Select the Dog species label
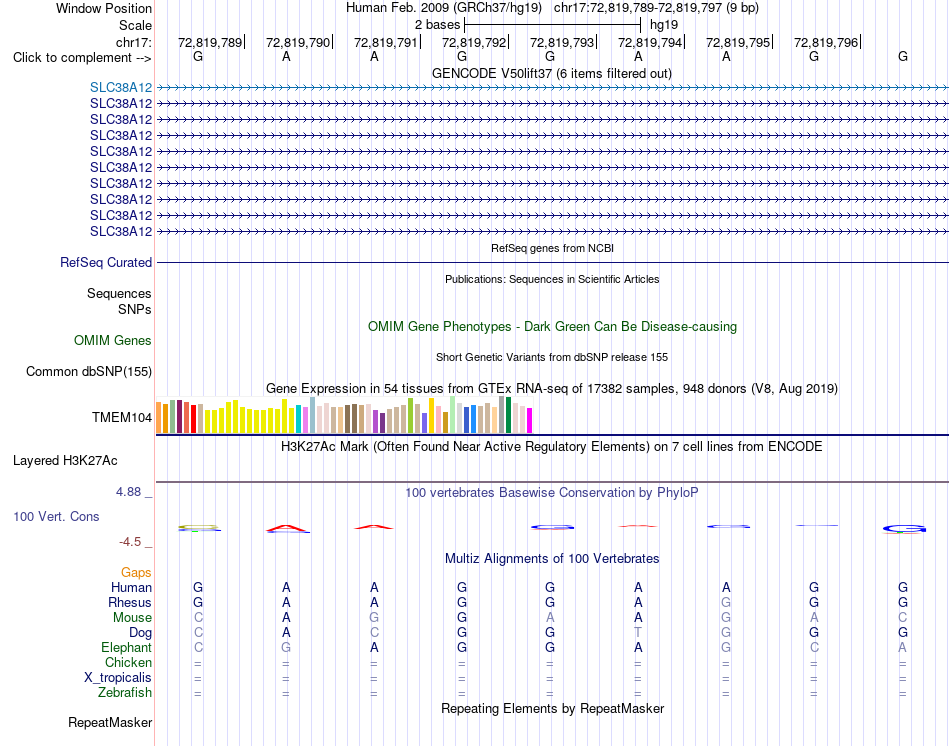Image resolution: width=950 pixels, height=746 pixels. (140, 633)
